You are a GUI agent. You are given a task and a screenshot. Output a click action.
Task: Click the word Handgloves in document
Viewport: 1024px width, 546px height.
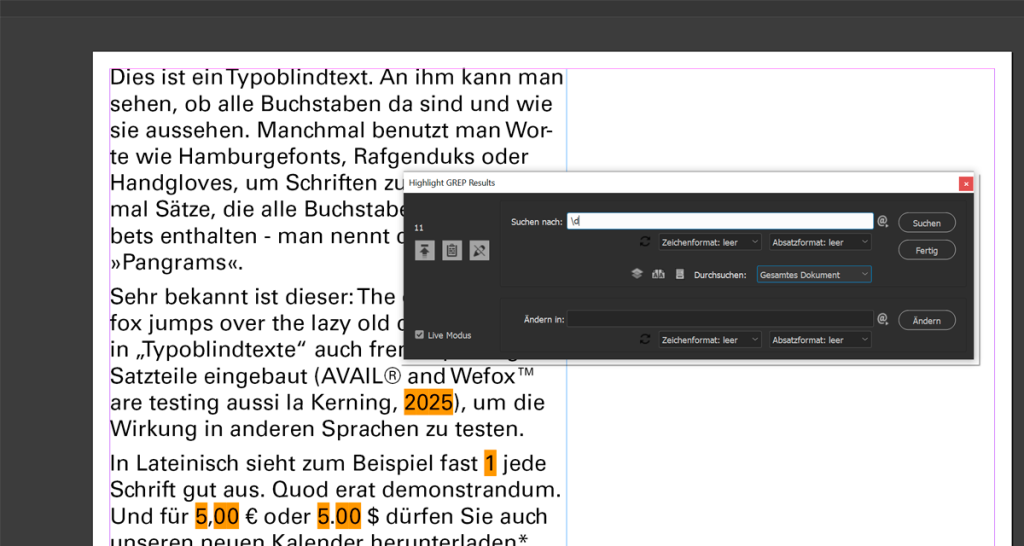172,183
